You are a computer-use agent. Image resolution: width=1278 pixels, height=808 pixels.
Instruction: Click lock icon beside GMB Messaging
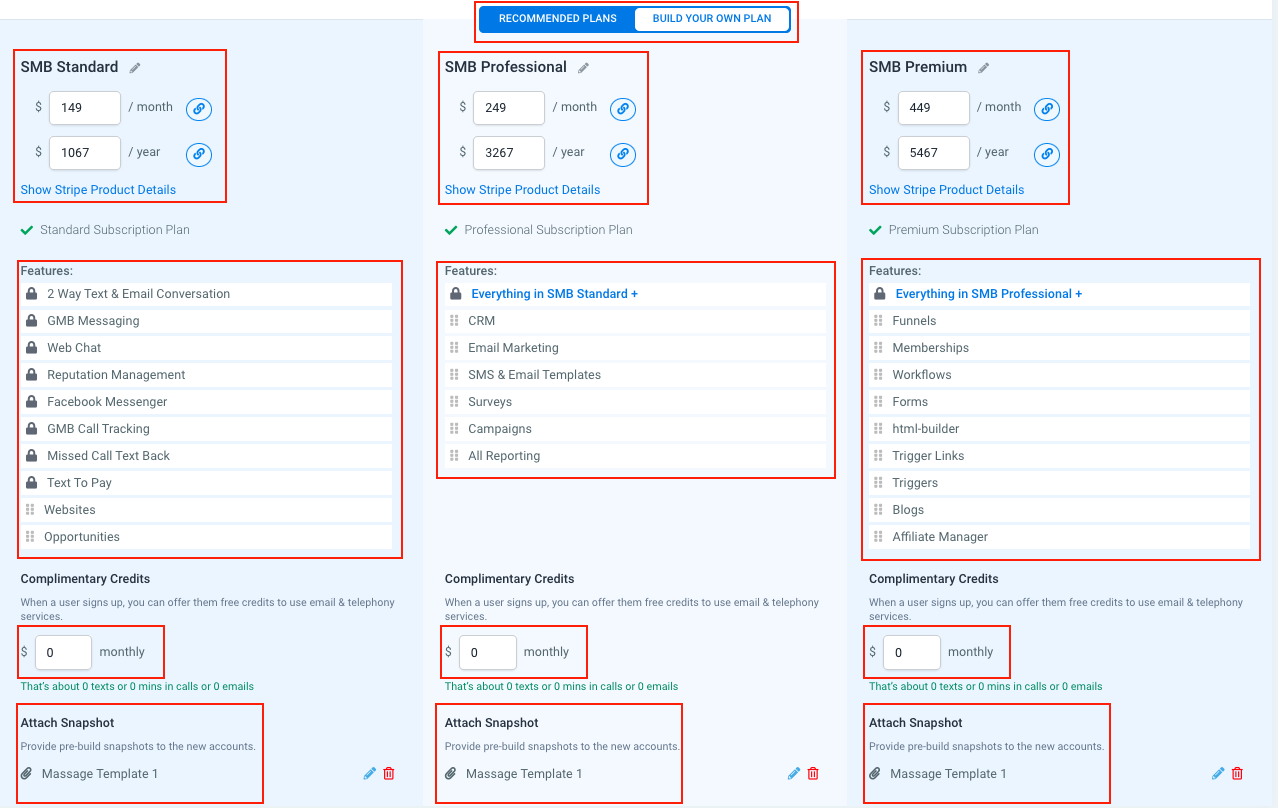point(31,321)
